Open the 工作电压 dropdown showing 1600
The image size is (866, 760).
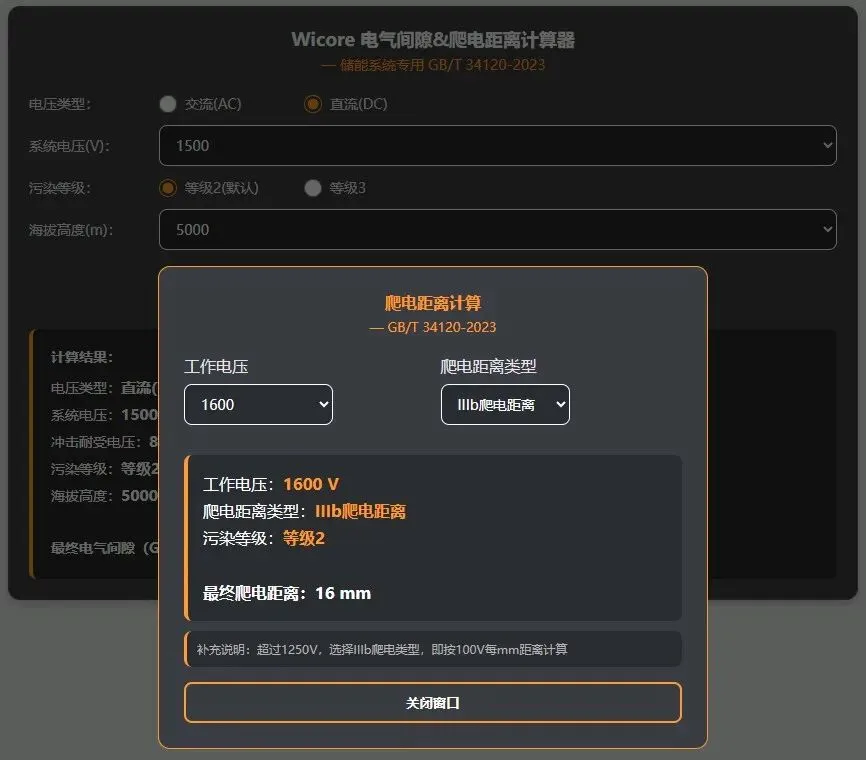pos(258,405)
